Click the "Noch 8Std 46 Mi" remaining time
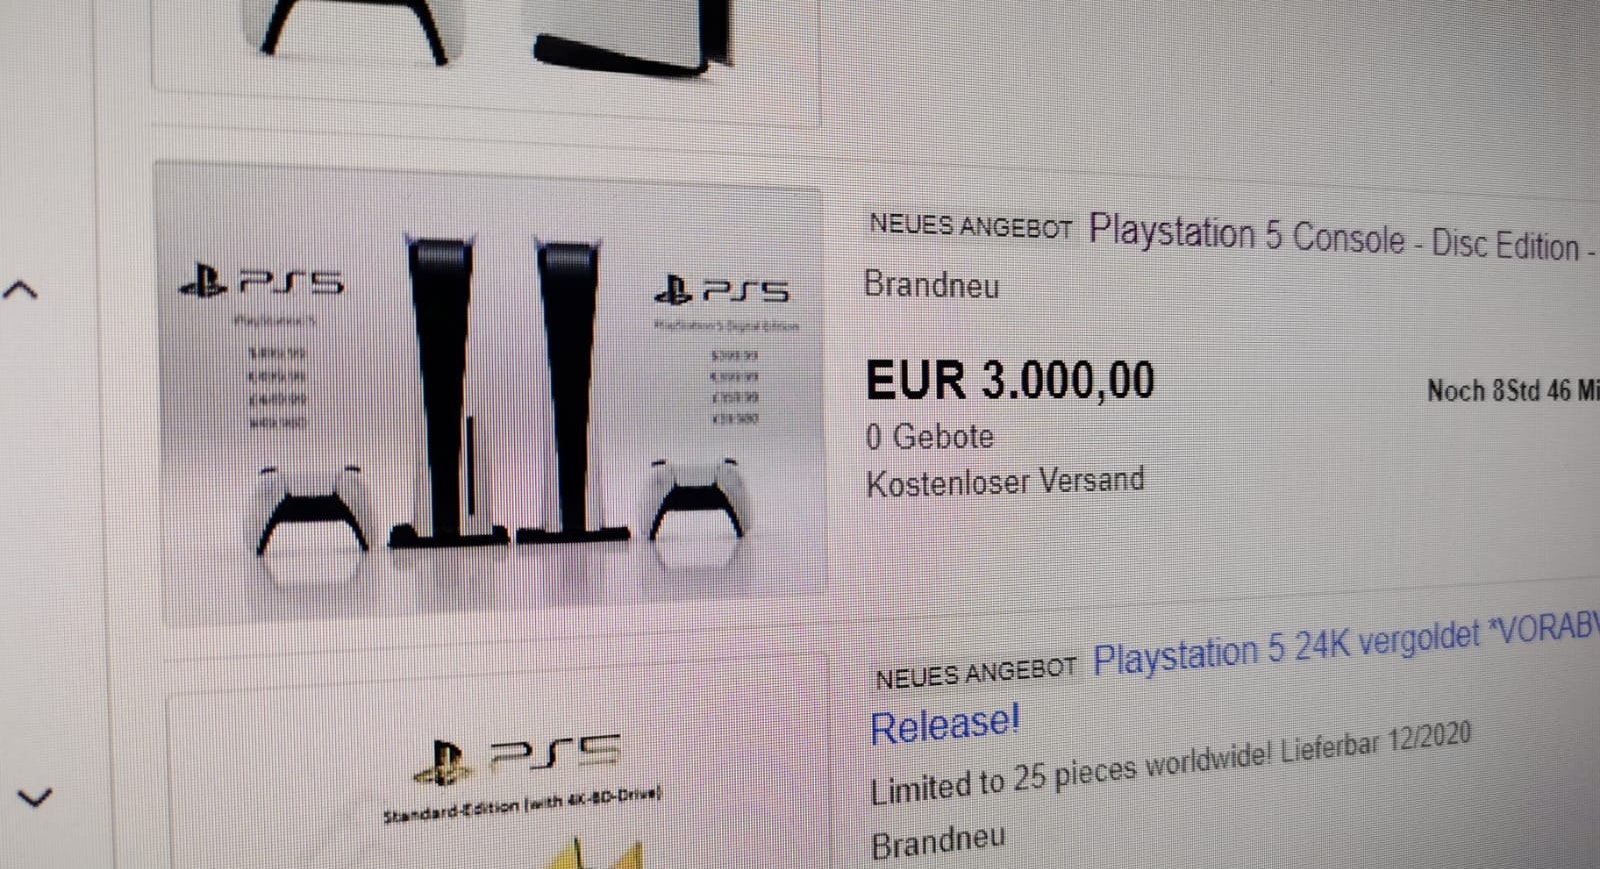Viewport: 1600px width, 869px height. [1513, 390]
